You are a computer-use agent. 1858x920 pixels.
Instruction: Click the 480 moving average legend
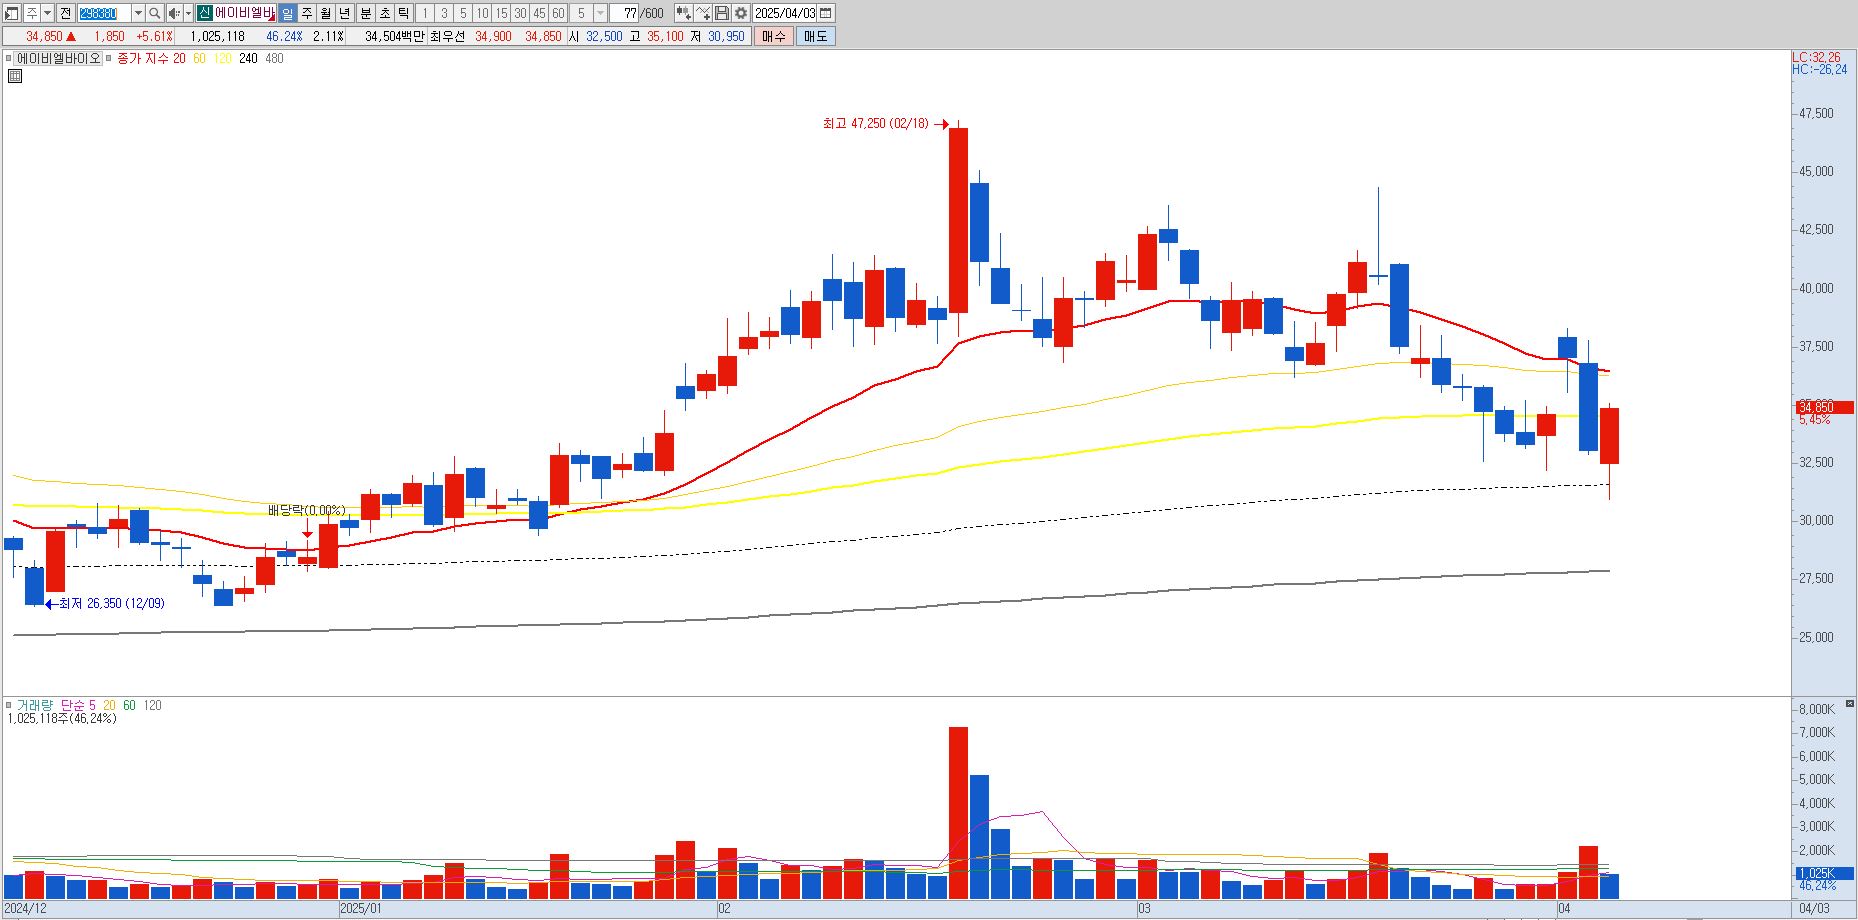(x=274, y=58)
